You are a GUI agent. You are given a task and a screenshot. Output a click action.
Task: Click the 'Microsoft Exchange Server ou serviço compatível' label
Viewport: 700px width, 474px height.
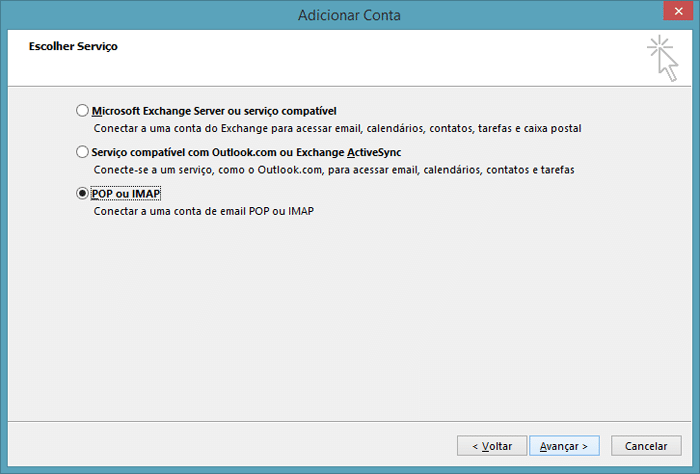pos(214,111)
